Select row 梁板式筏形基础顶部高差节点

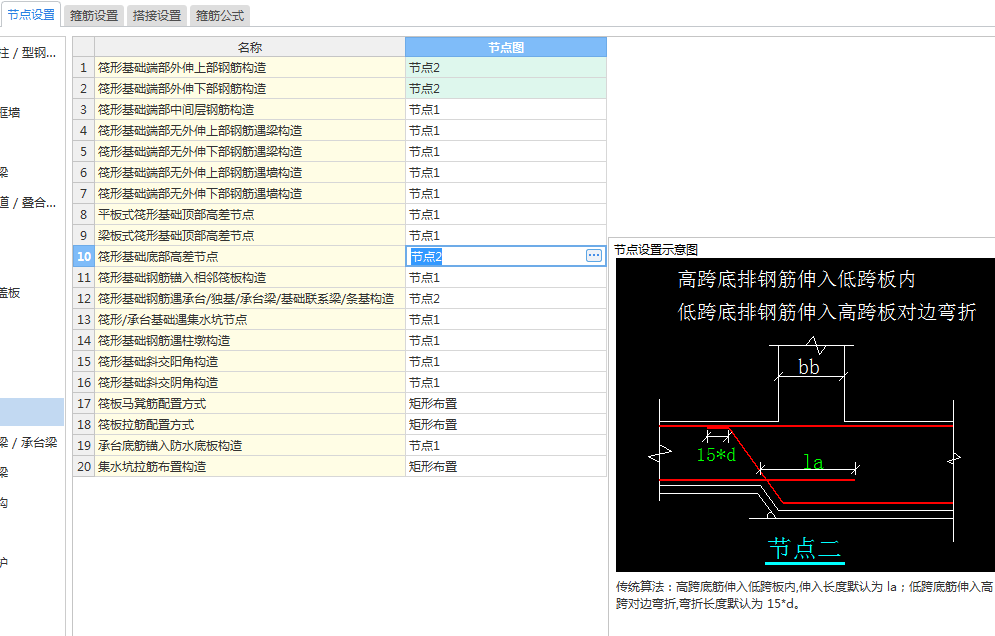point(250,235)
